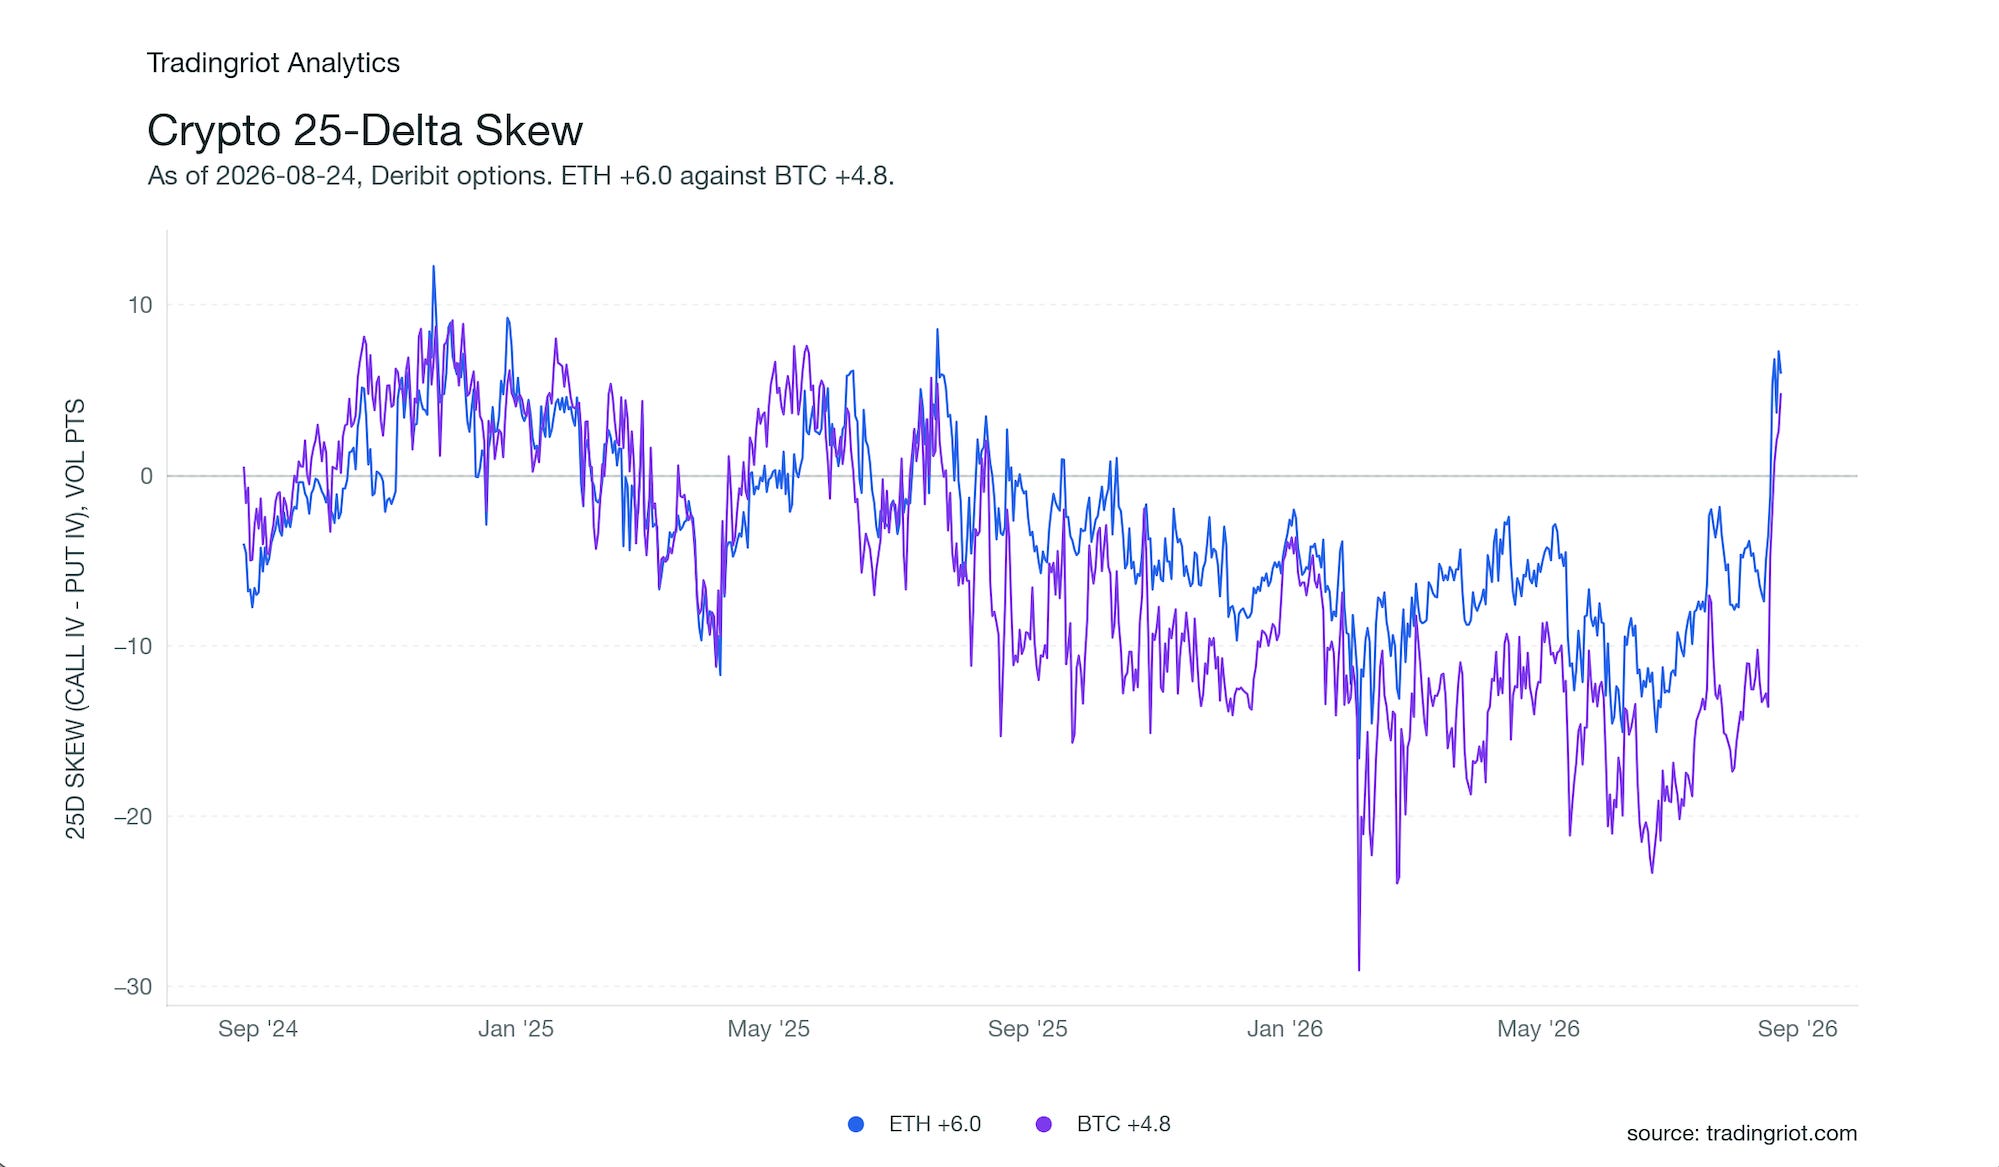The image size is (1999, 1167).
Task: Open the tradingriot.com source link
Action: [x=1741, y=1133]
